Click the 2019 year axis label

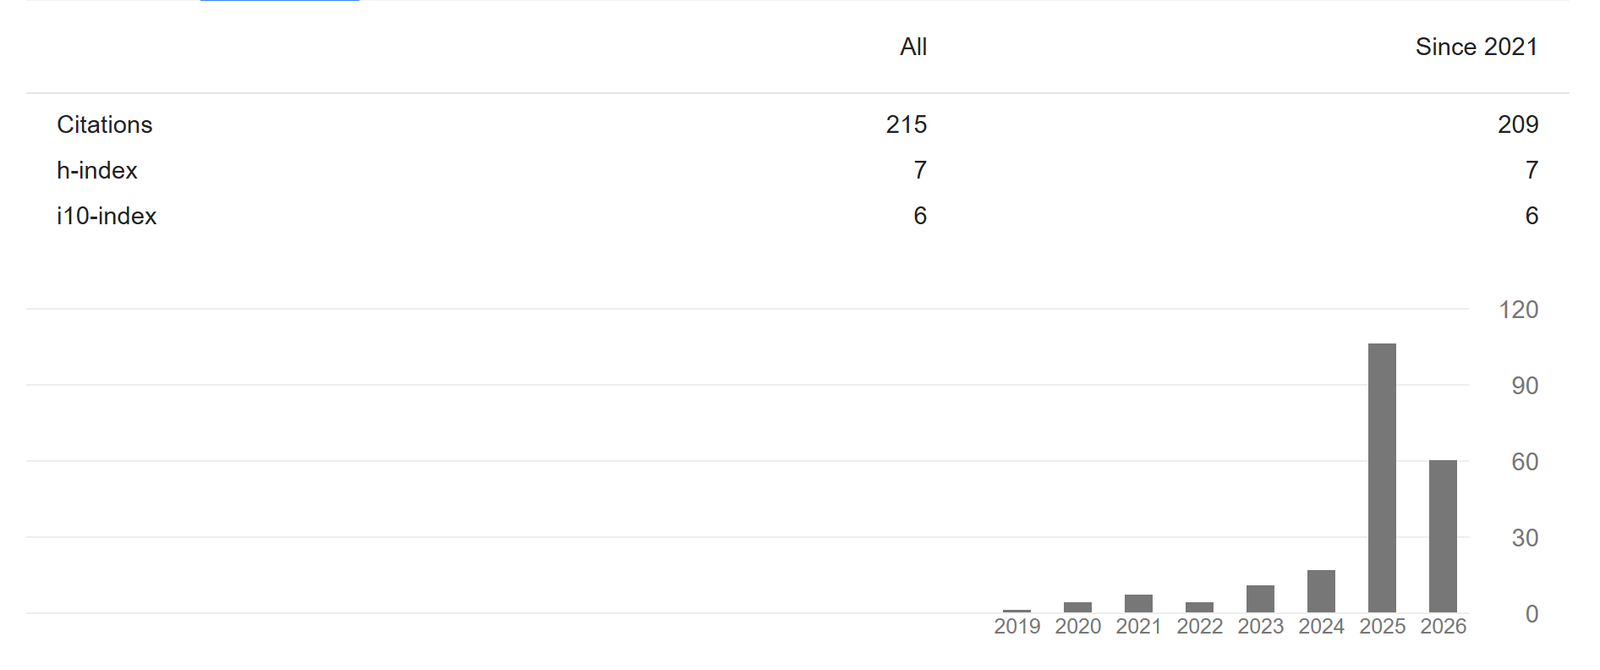pyautogui.click(x=1017, y=627)
